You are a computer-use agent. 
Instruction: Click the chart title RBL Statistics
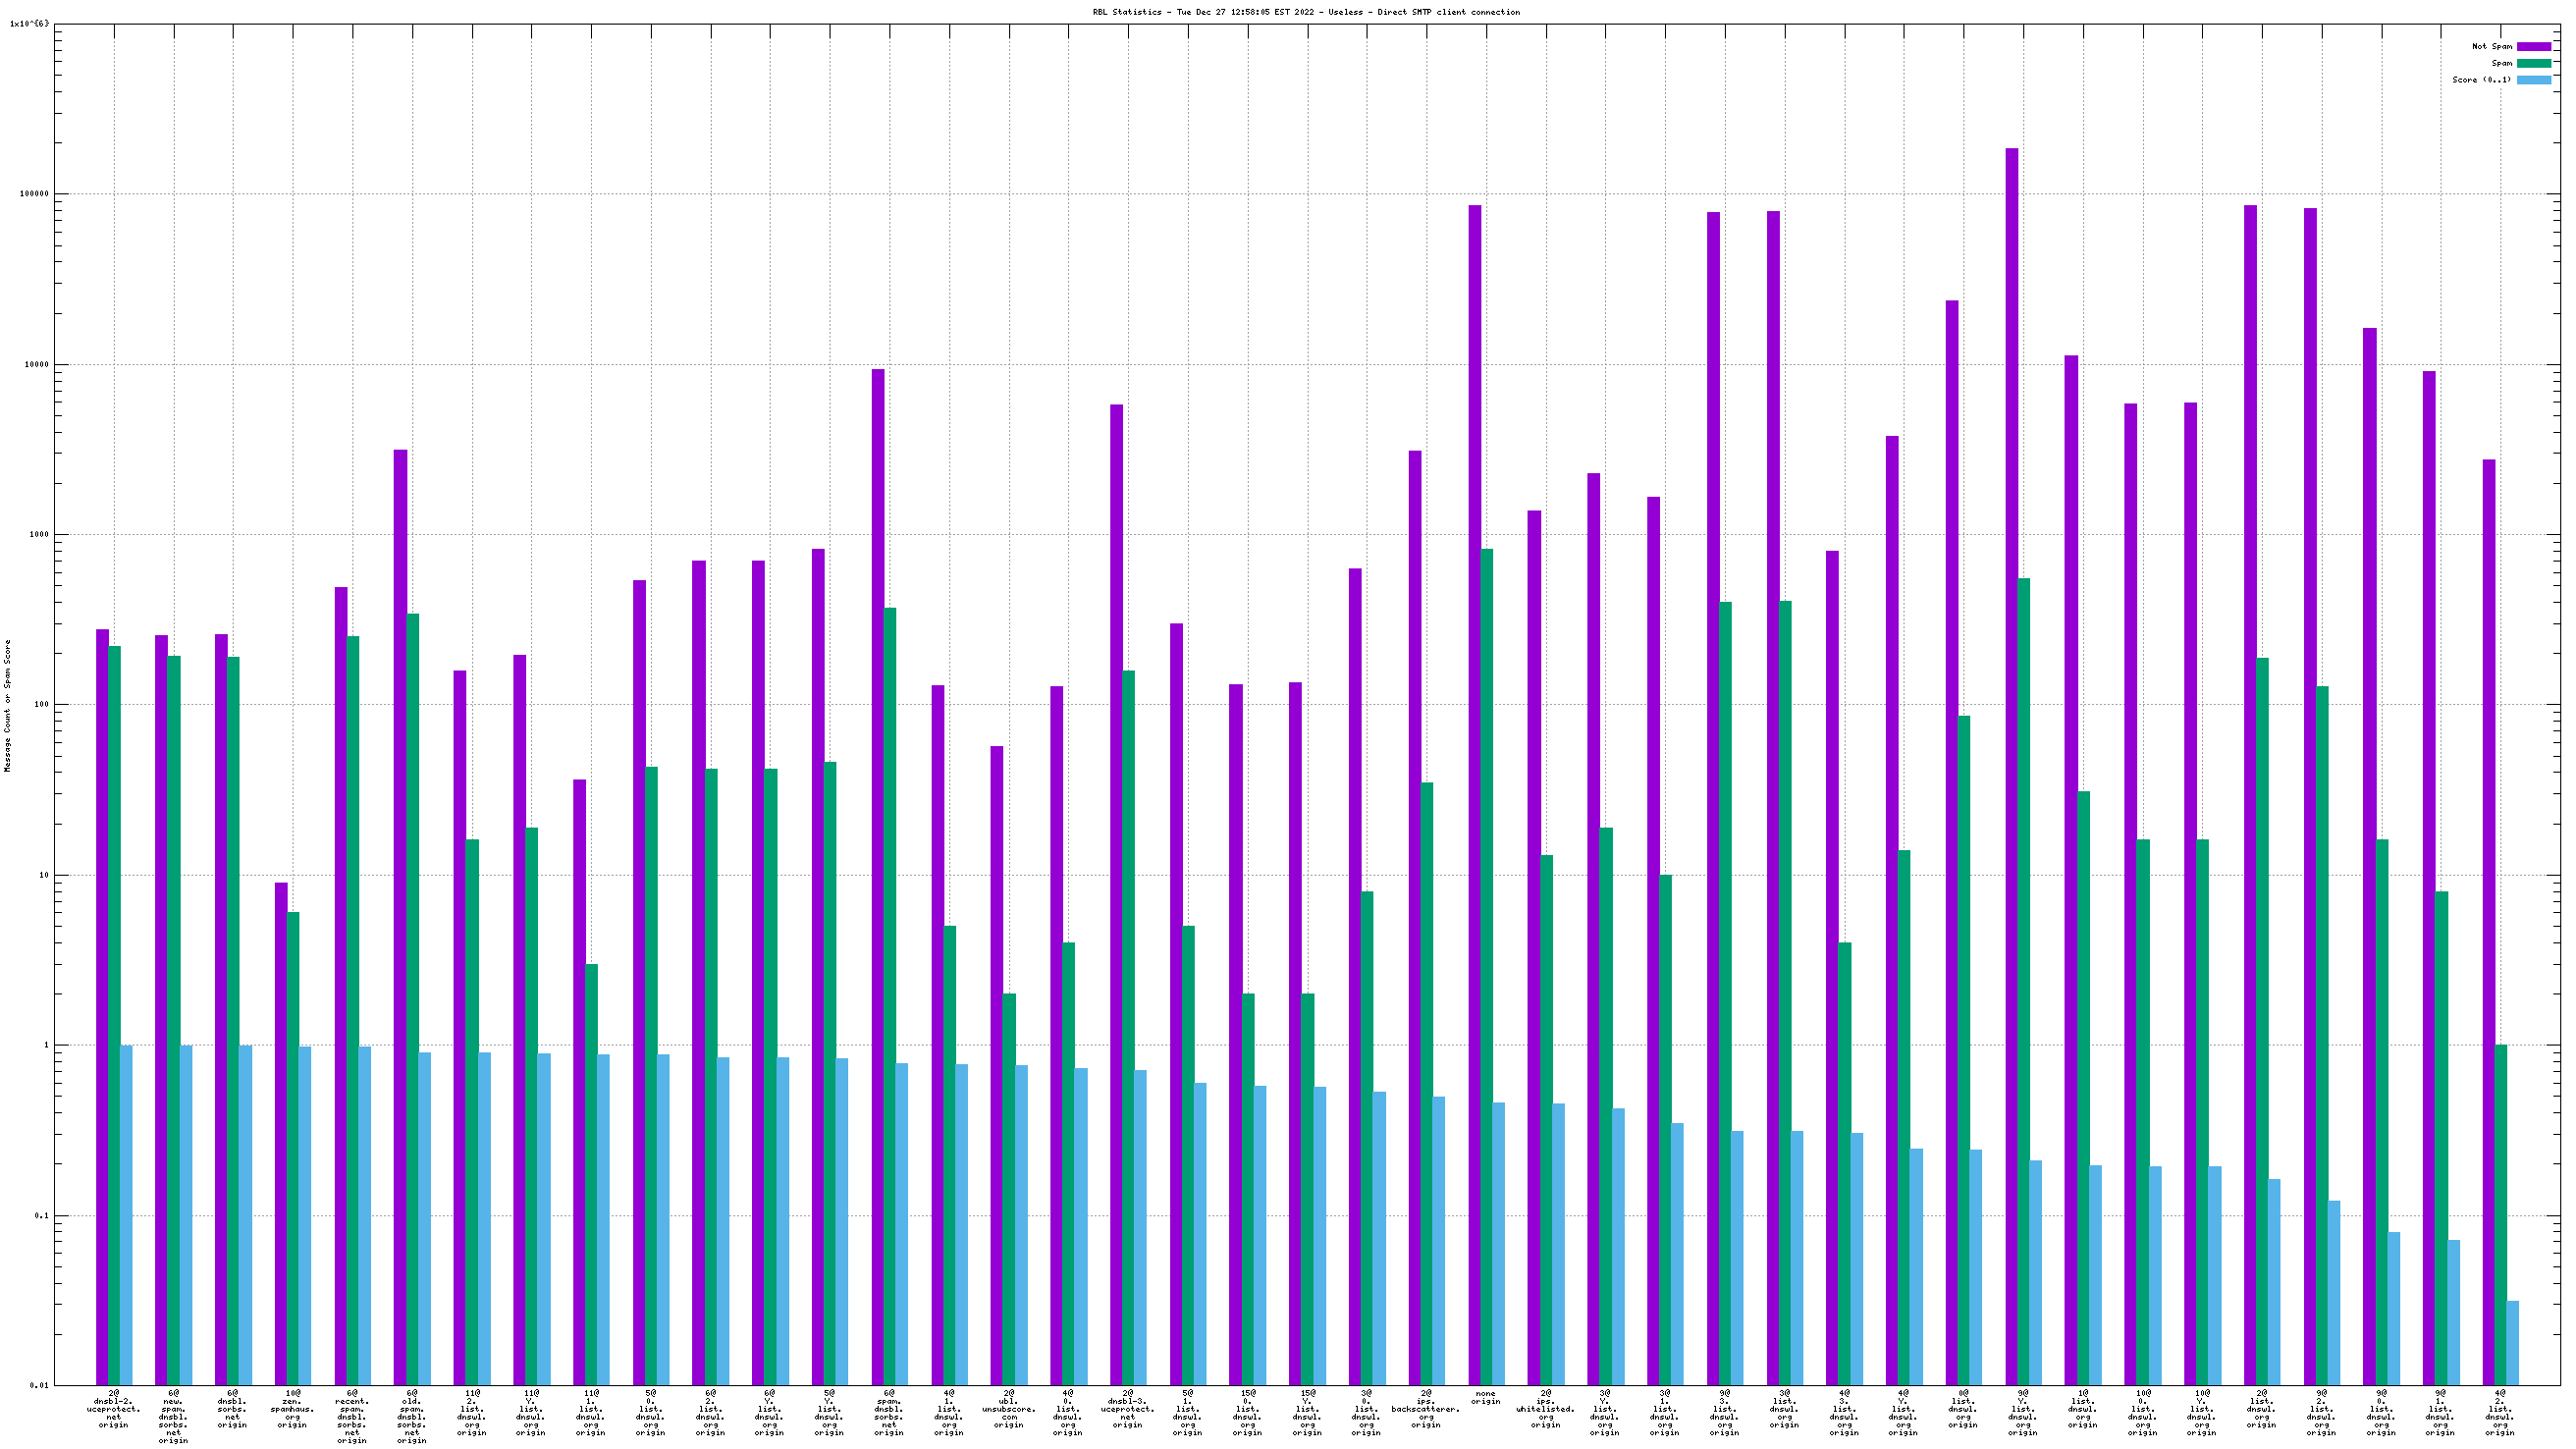pos(1305,12)
